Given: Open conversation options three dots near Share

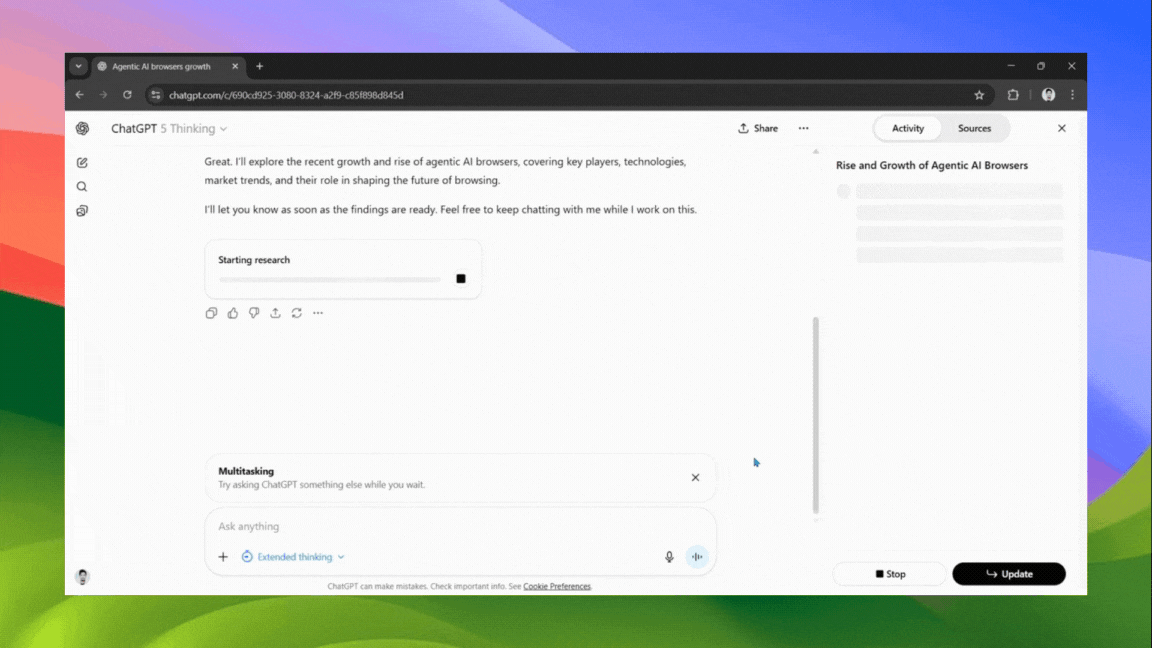Looking at the screenshot, I should pos(804,128).
